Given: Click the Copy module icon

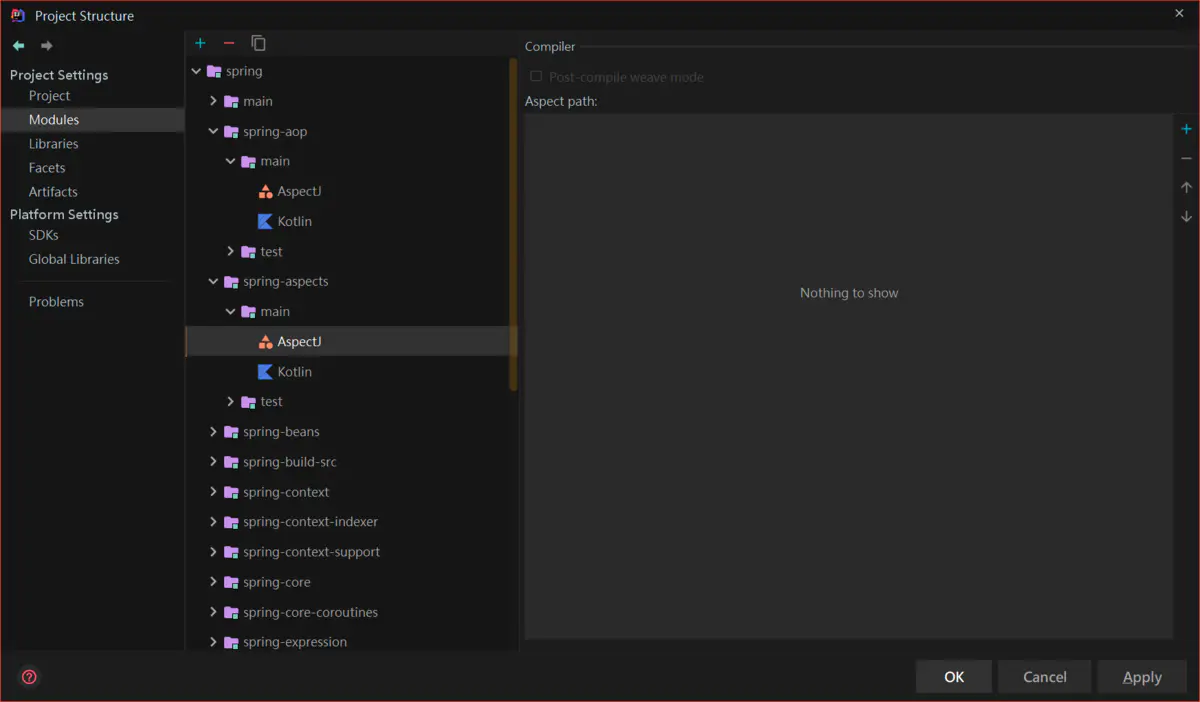Looking at the screenshot, I should coord(258,43).
